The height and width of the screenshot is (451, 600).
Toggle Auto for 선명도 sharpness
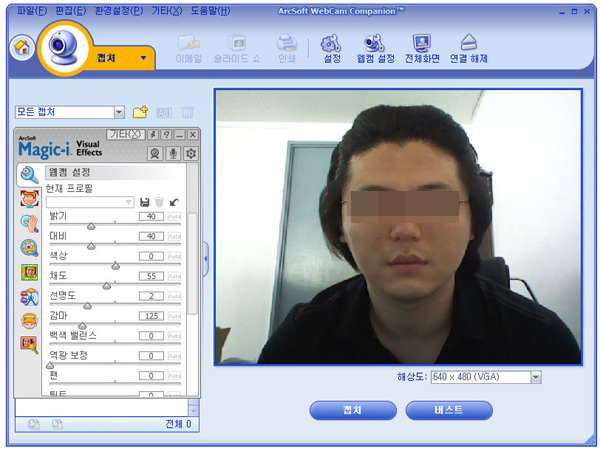click(x=174, y=296)
